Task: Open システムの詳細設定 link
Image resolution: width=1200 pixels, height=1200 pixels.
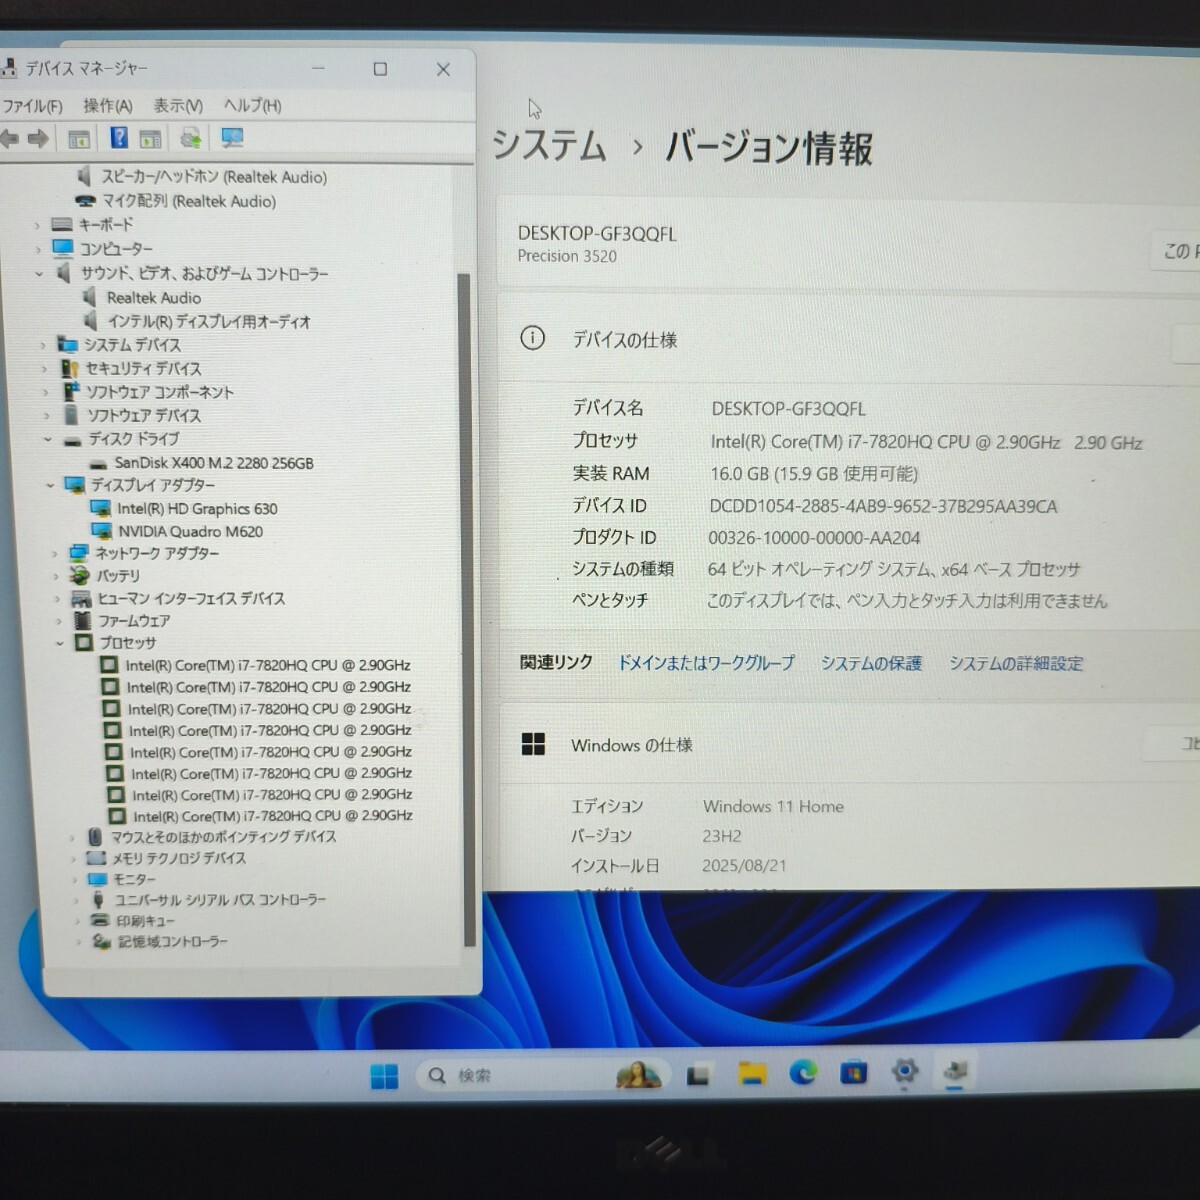Action: (x=1016, y=664)
